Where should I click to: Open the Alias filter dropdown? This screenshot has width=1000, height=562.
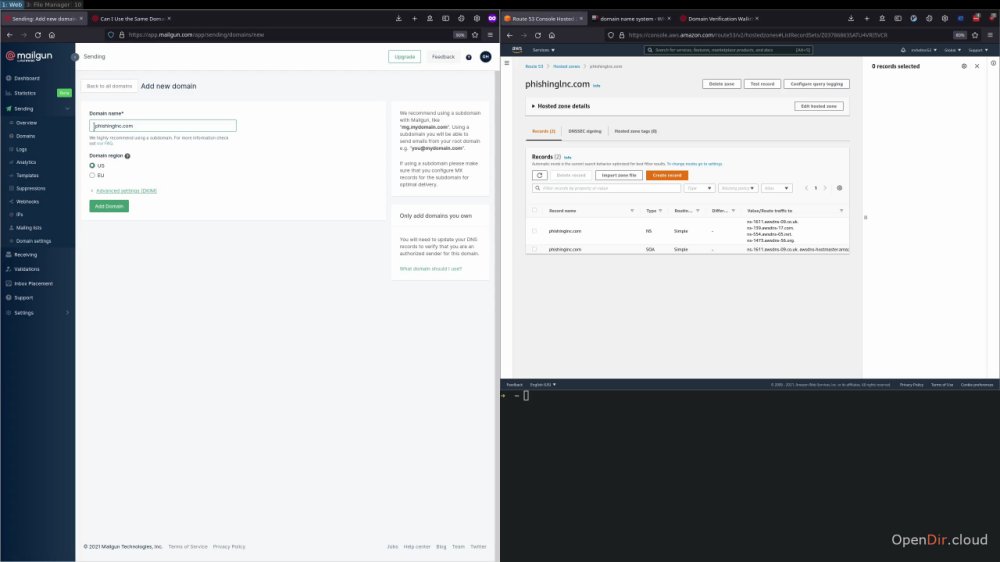[776, 188]
